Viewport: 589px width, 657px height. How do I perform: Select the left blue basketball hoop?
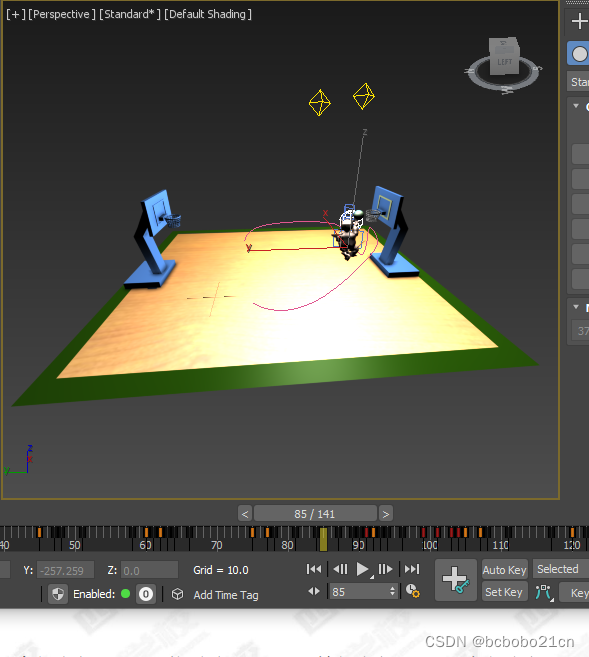click(156, 239)
